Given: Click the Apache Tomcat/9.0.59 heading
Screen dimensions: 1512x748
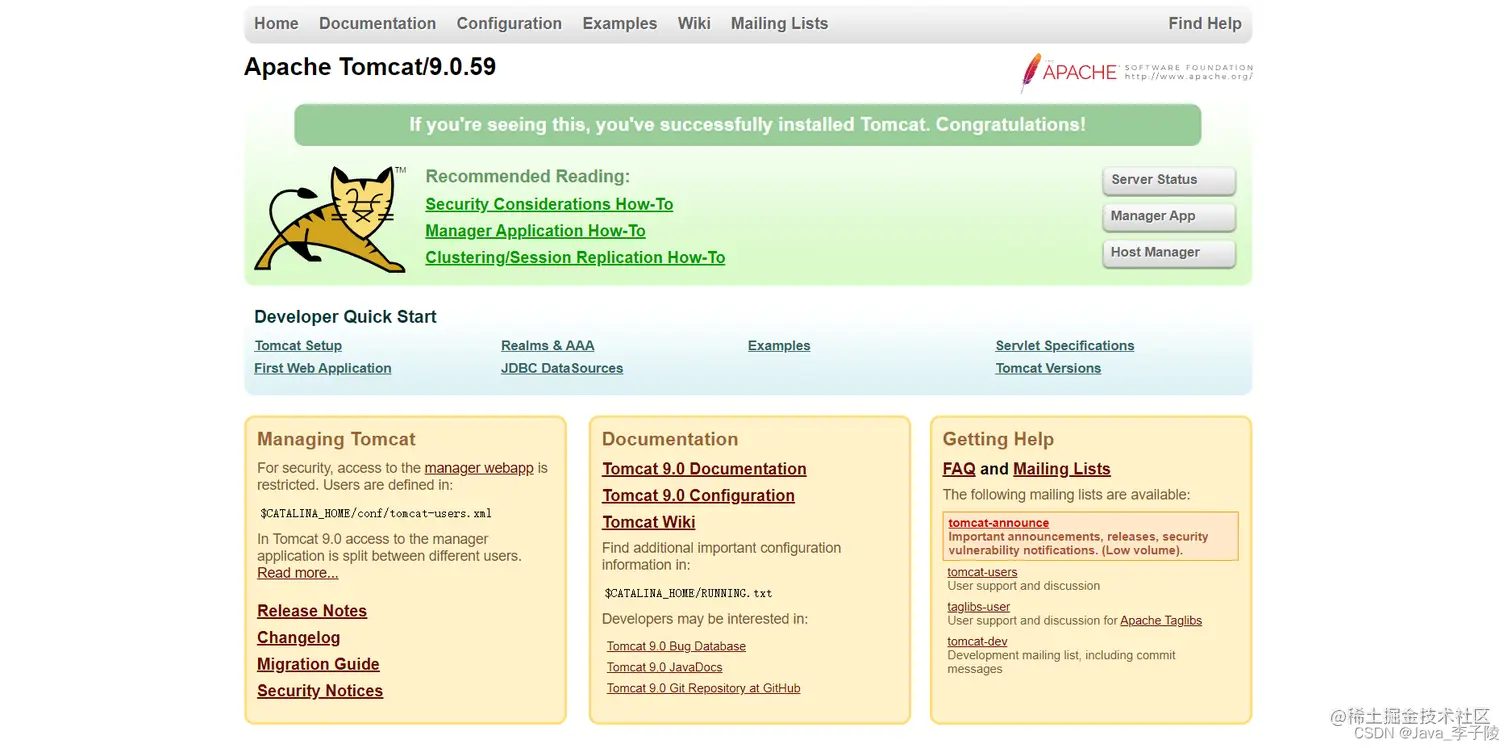Looking at the screenshot, I should pos(370,67).
